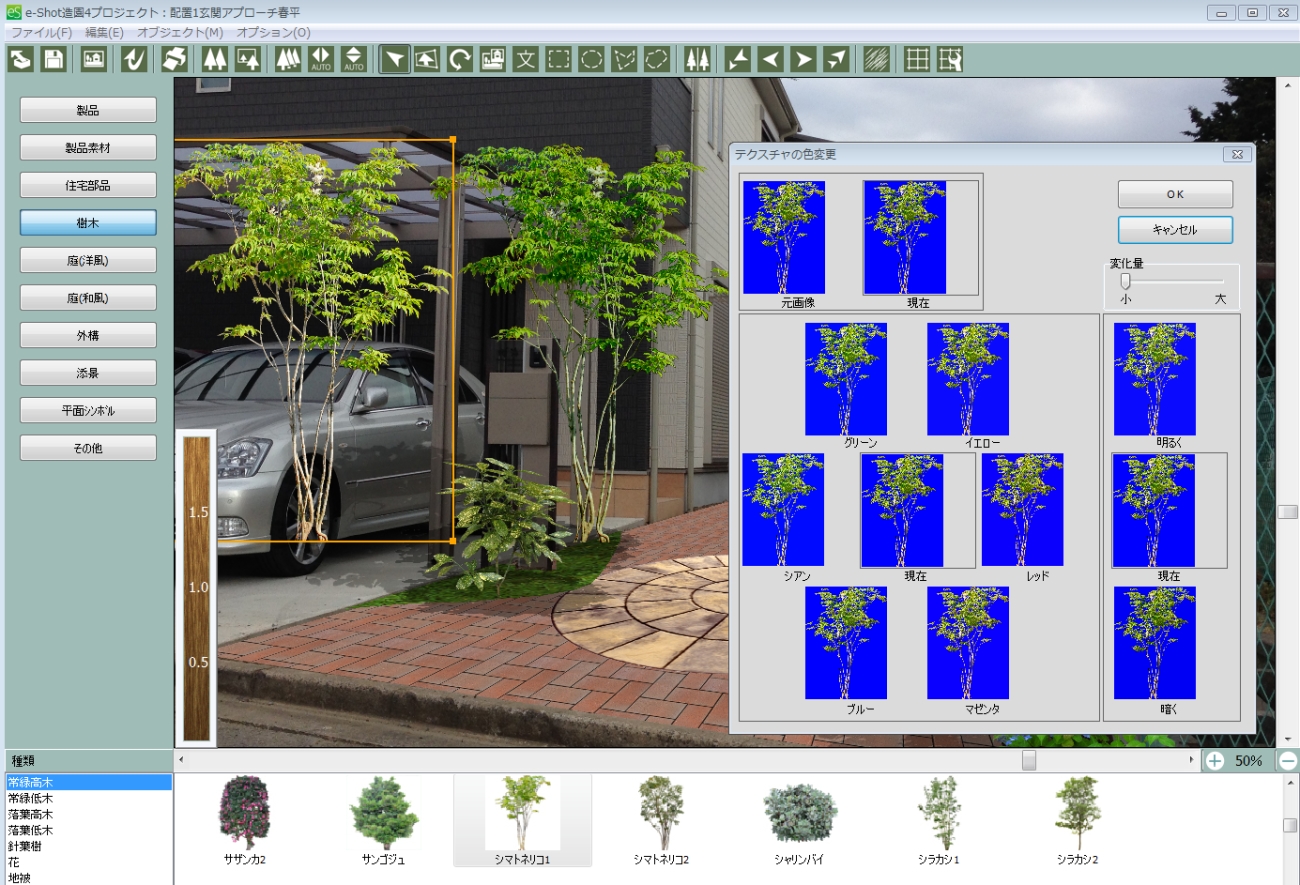The width and height of the screenshot is (1300, 885).
Task: Click the rotate circular arrow tool
Action: click(460, 59)
